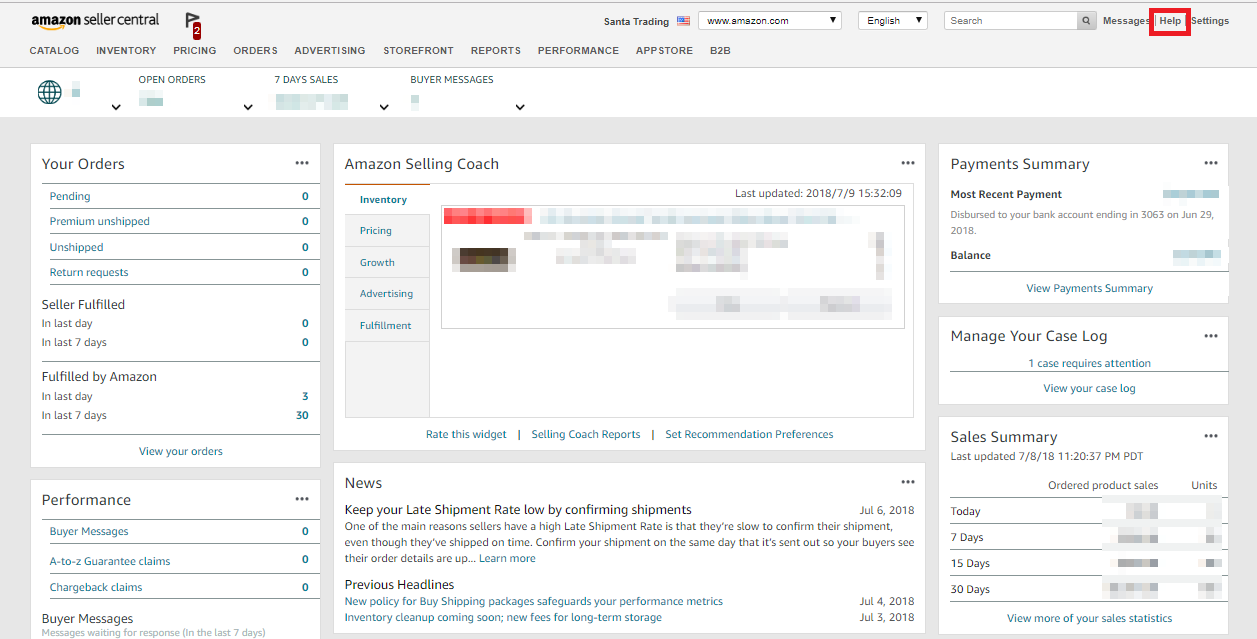The width and height of the screenshot is (1257, 639).
Task: Select the Advertising tab in Selling Coach
Action: tap(387, 294)
